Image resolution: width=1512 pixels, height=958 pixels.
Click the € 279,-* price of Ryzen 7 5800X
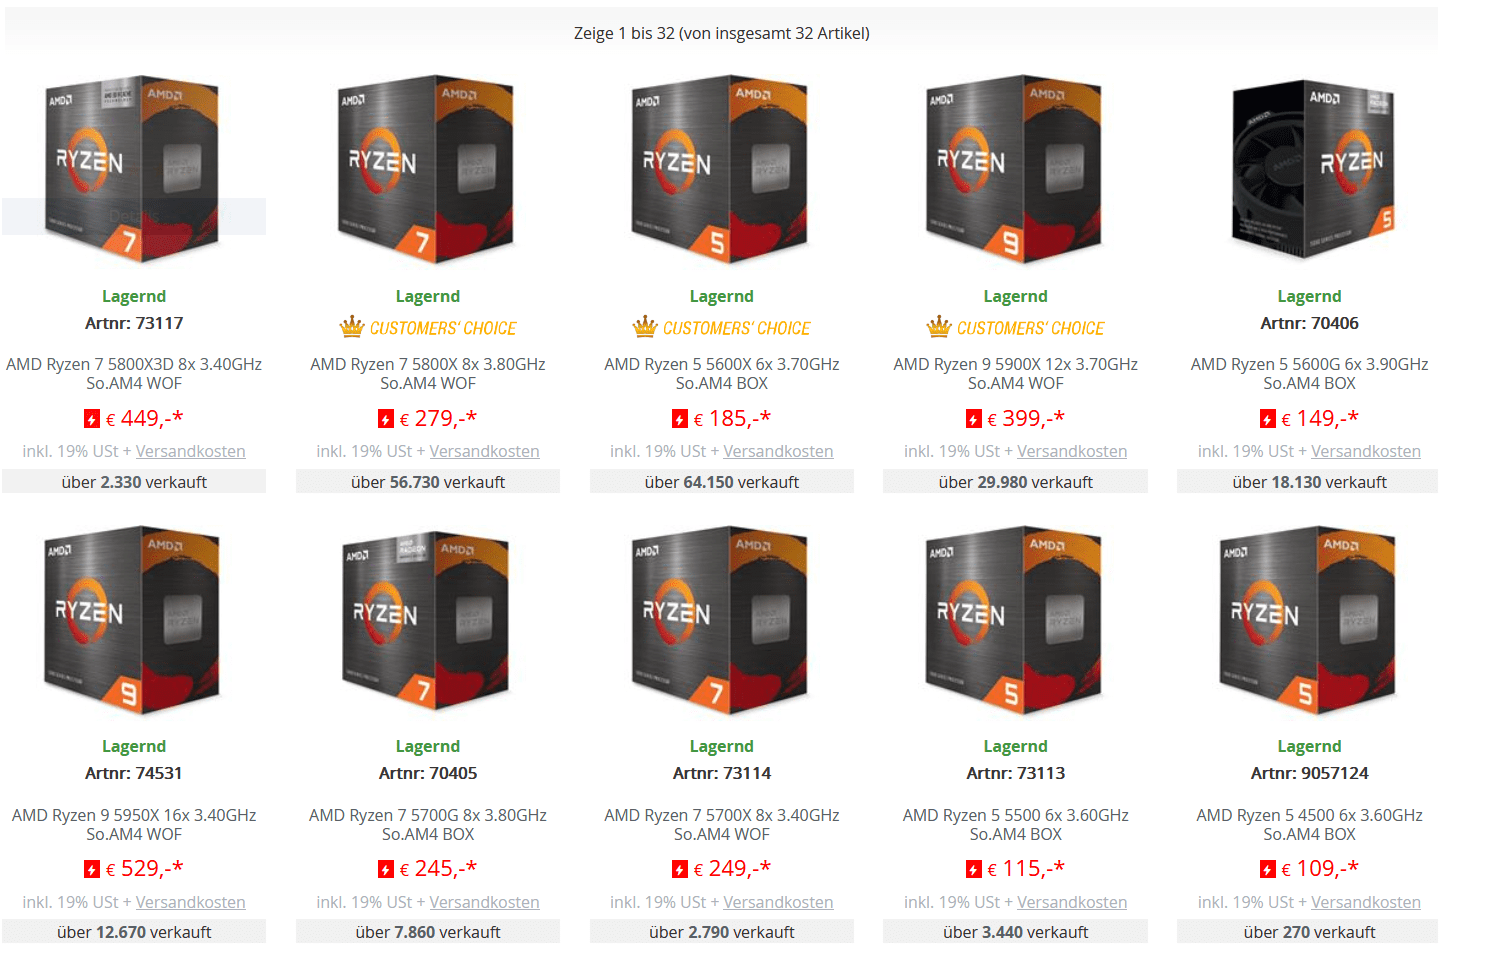438,418
